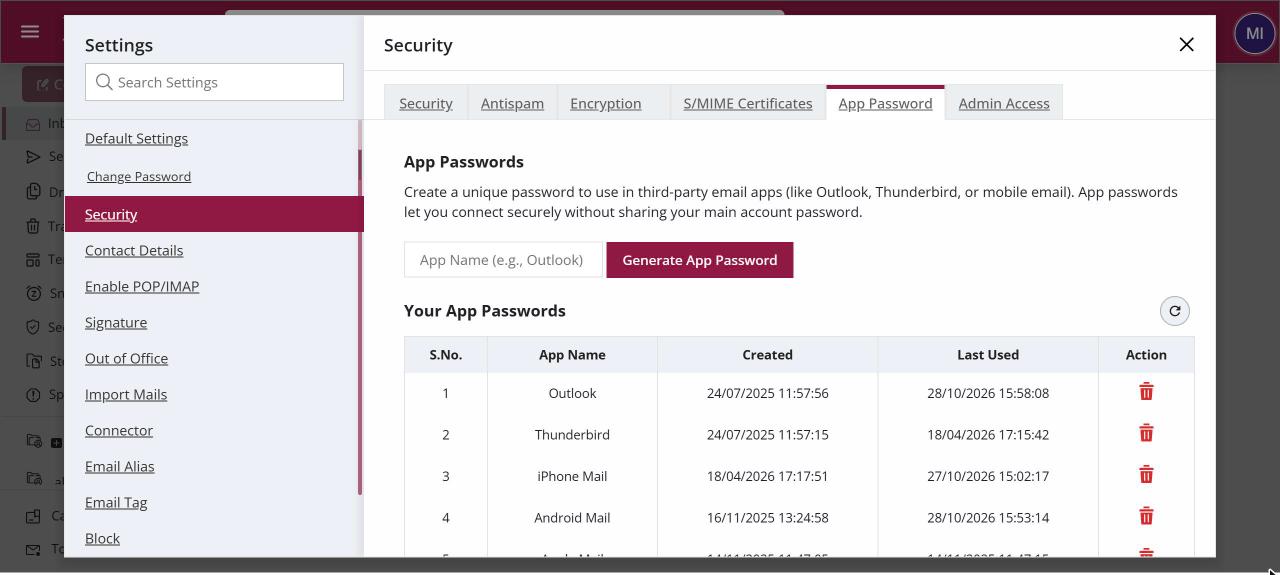Click the settings sidebar scrollbar
Screen dimensions: 1280x575
pyautogui.click(x=360, y=307)
